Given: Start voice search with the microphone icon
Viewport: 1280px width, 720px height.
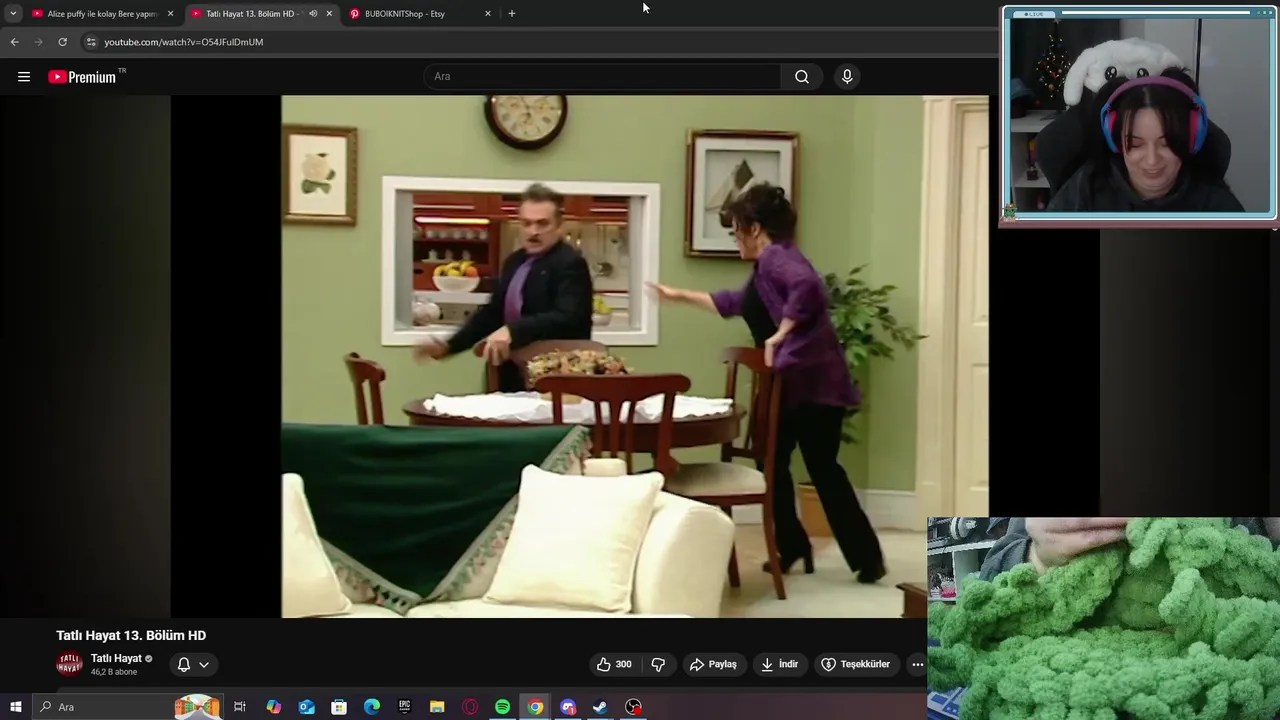Looking at the screenshot, I should tap(847, 77).
